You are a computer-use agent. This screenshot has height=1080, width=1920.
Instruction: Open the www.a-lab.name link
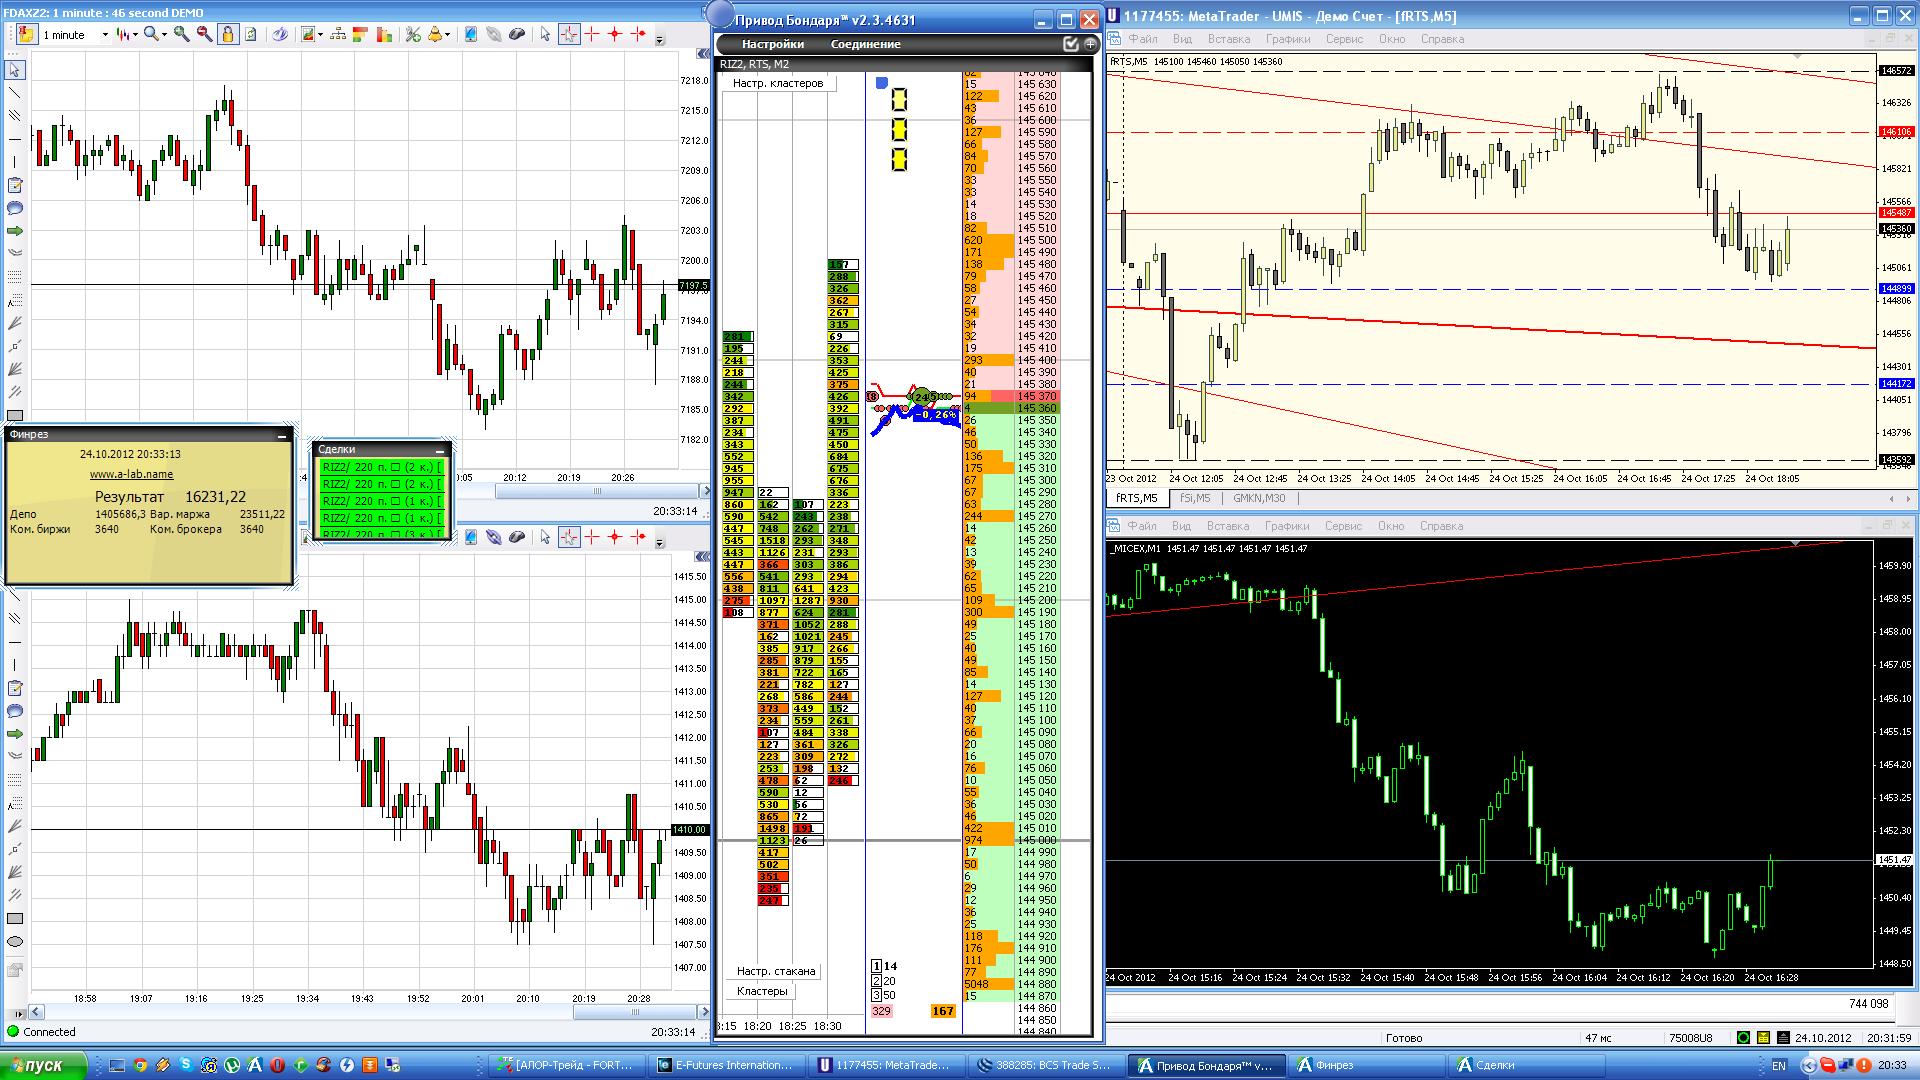pyautogui.click(x=131, y=474)
